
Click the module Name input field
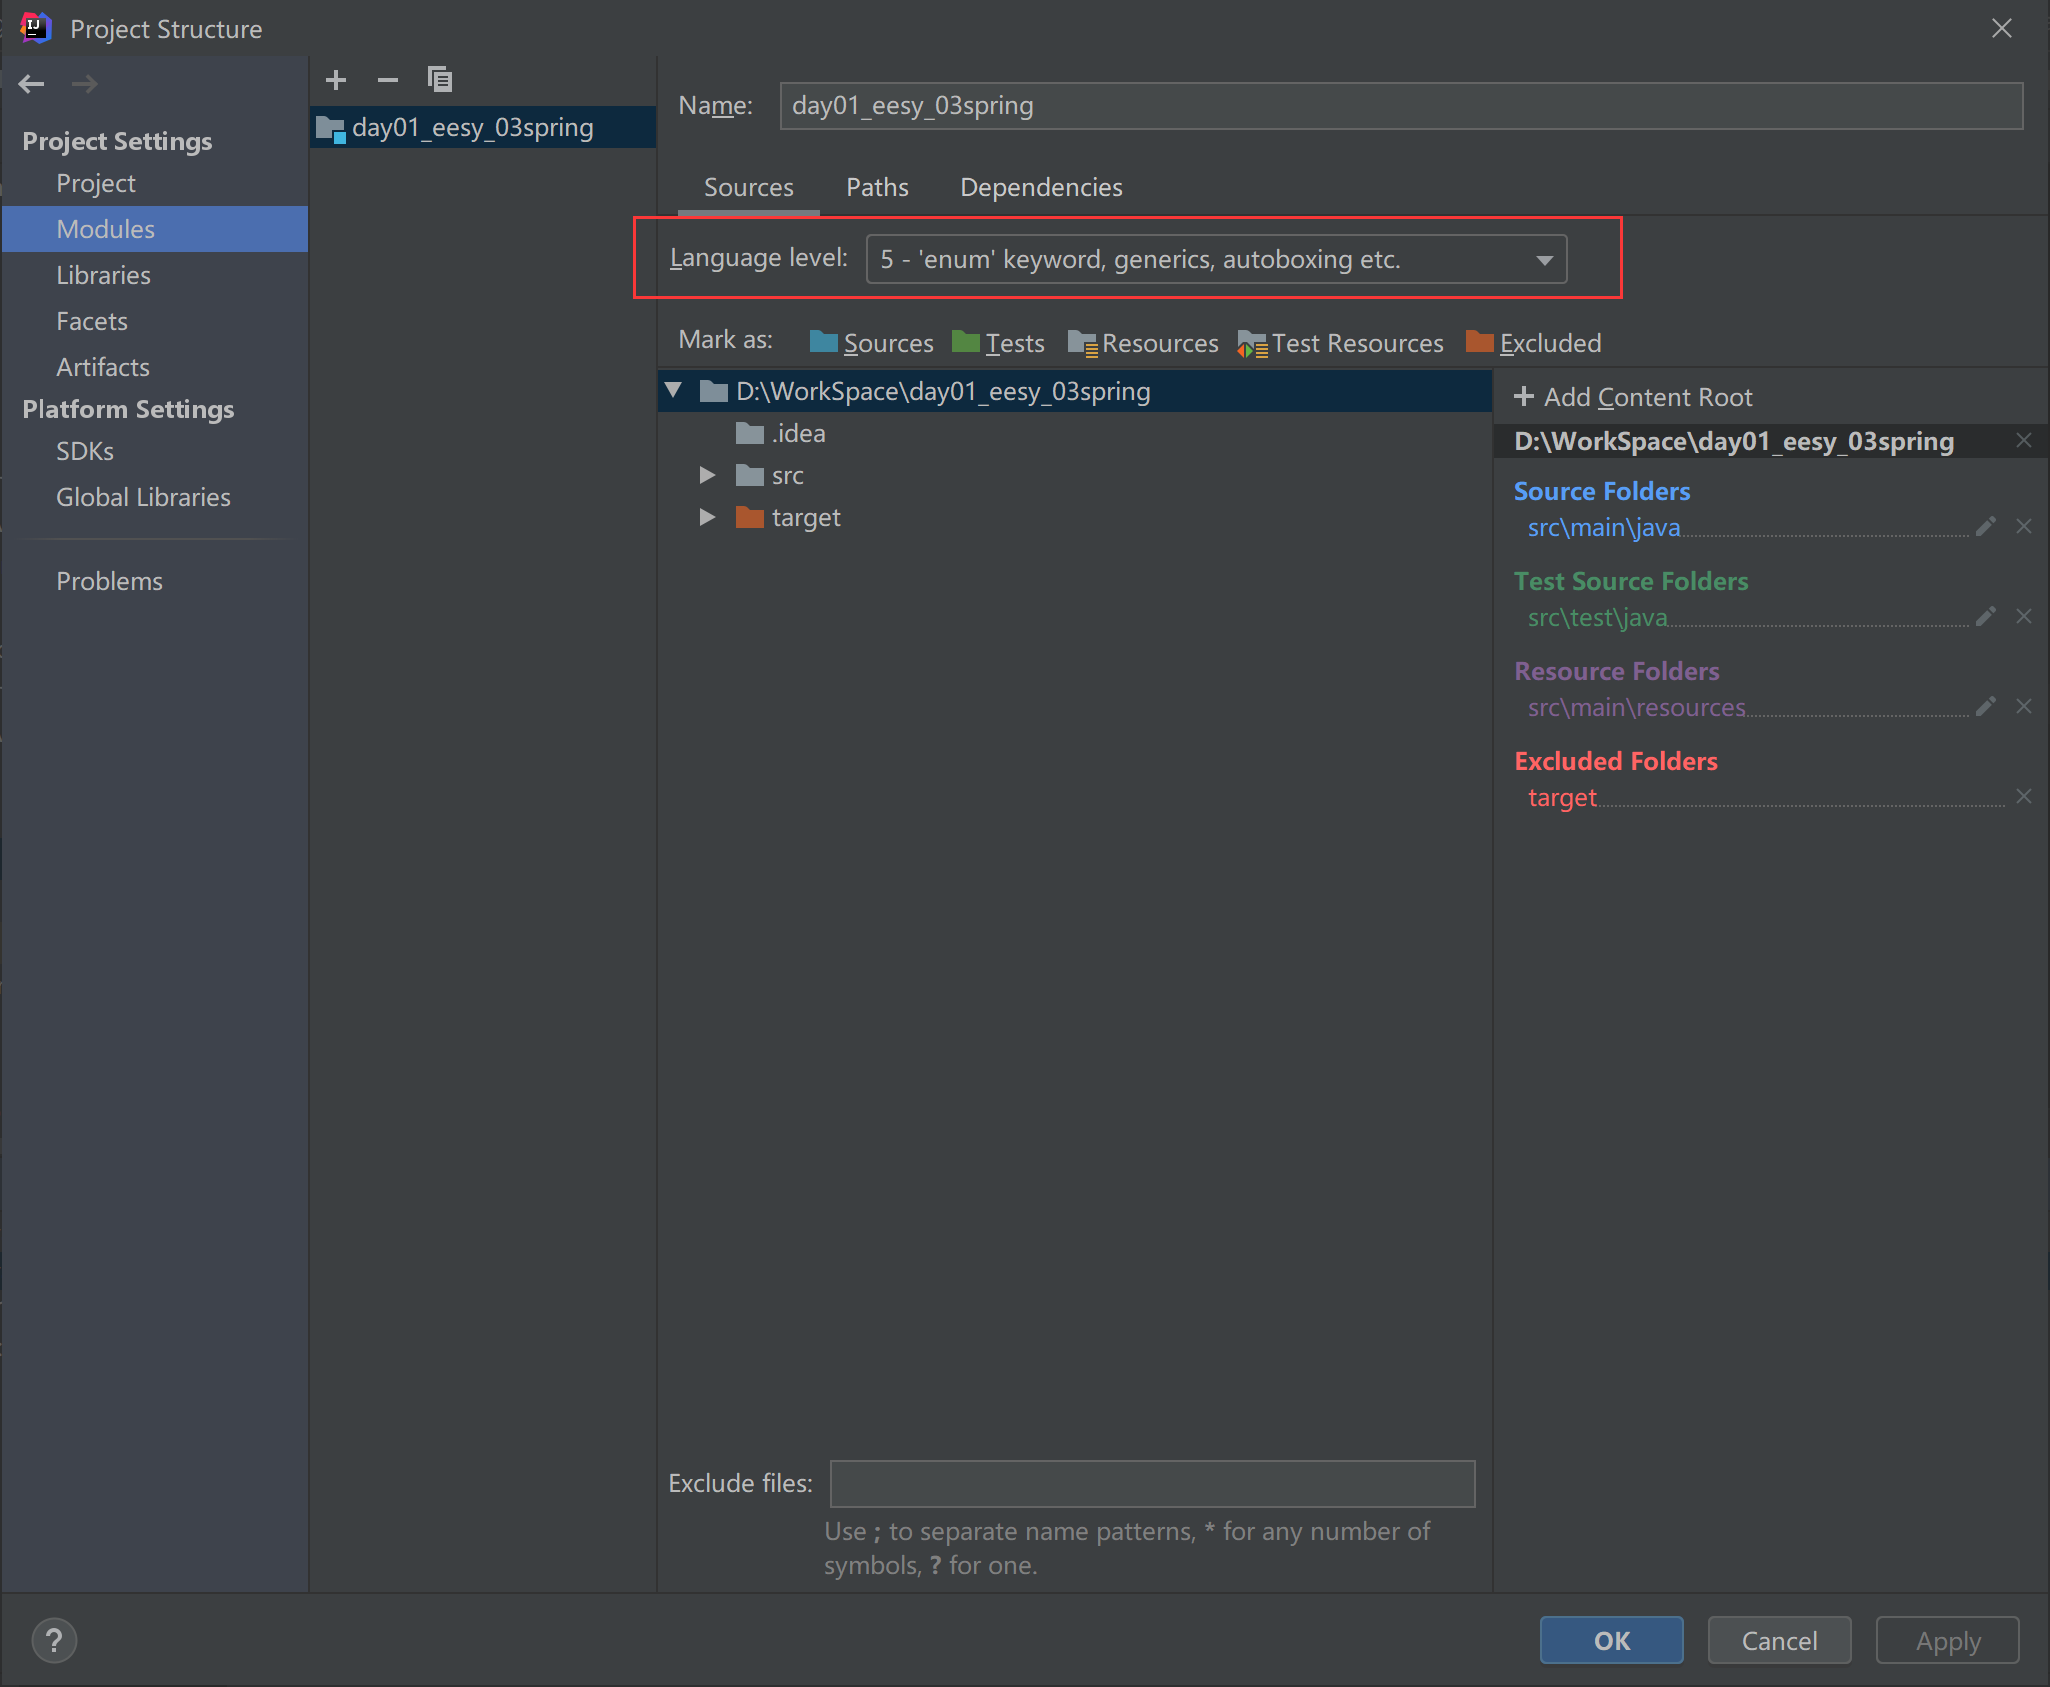coord(1401,106)
